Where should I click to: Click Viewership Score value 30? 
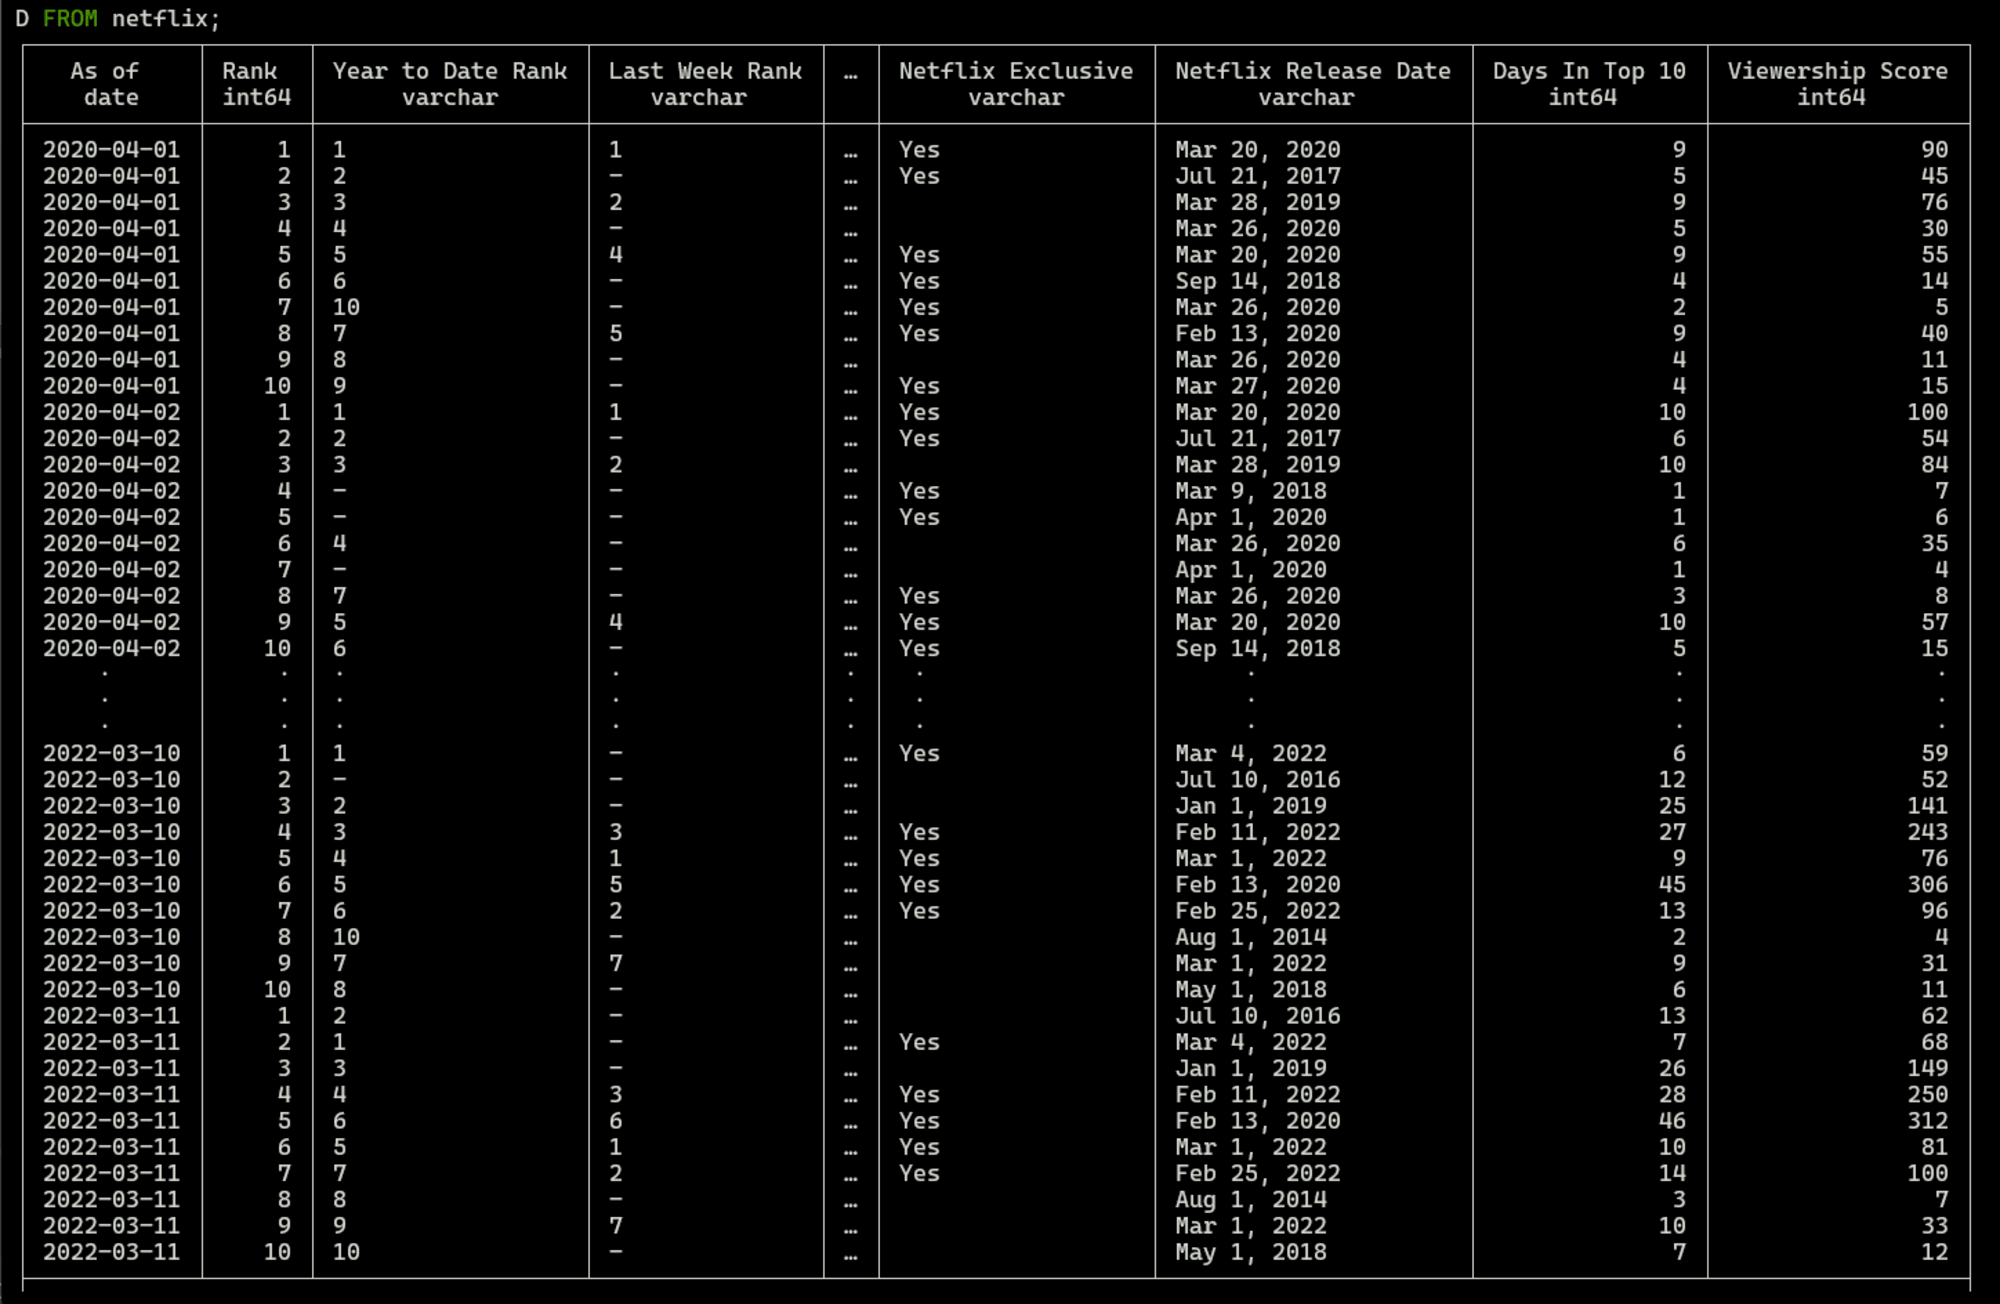click(1934, 228)
